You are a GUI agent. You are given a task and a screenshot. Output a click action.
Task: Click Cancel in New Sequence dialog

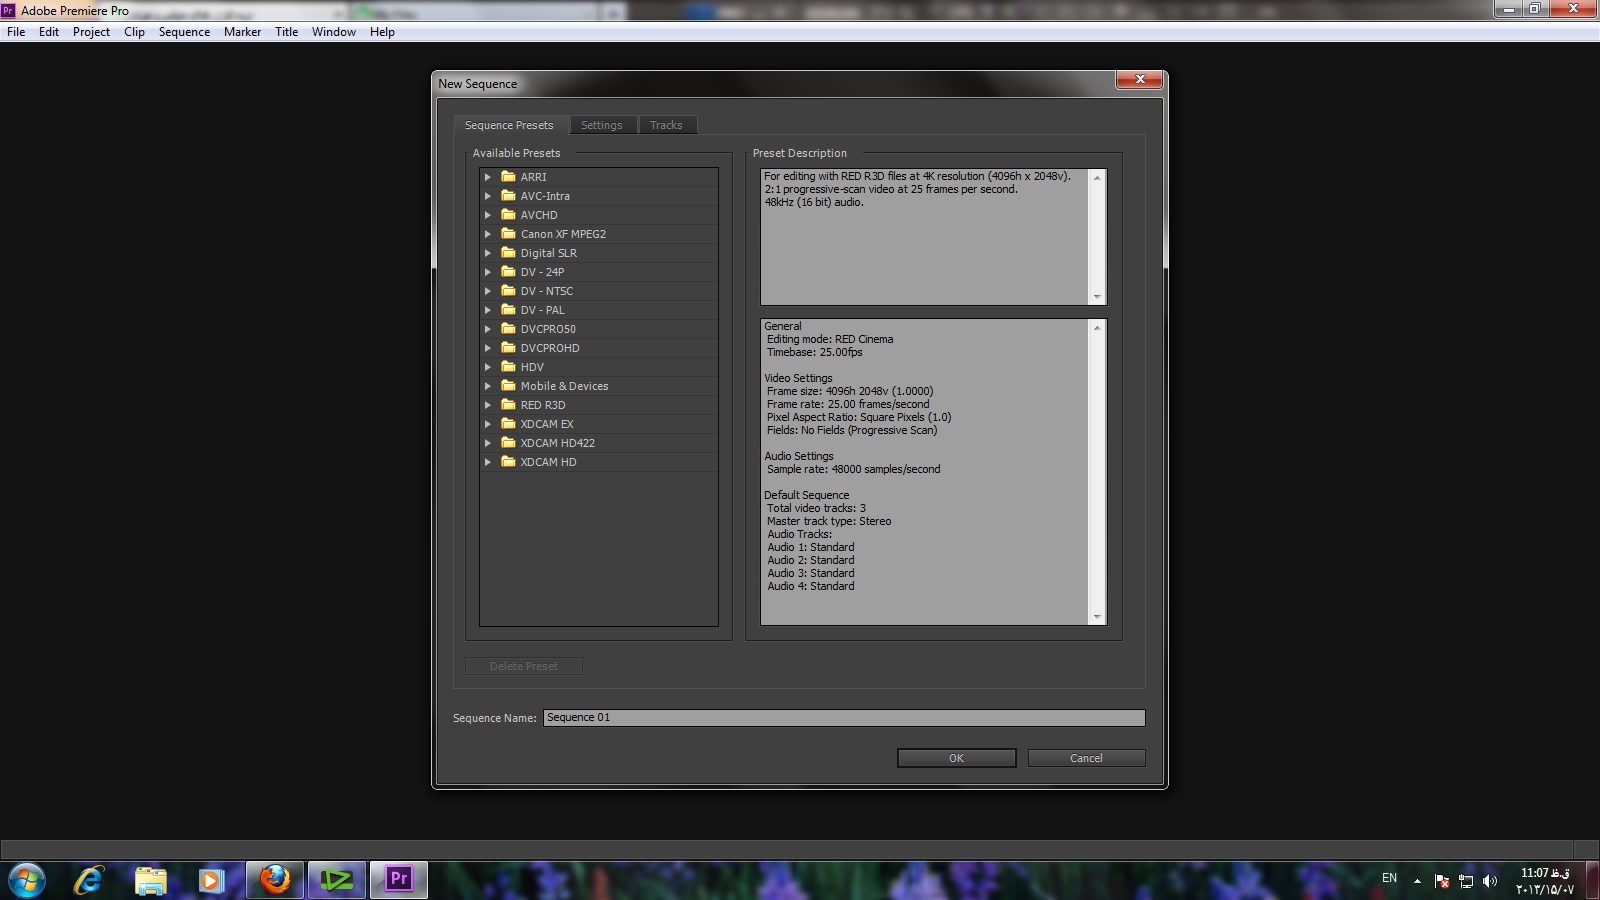click(1086, 758)
